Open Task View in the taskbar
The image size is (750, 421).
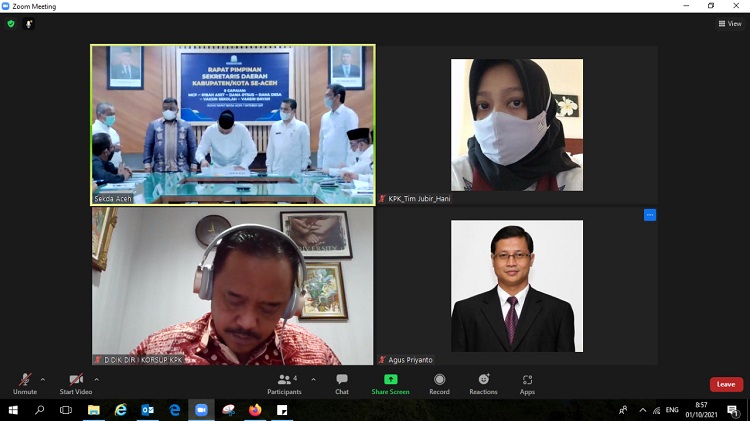click(66, 410)
